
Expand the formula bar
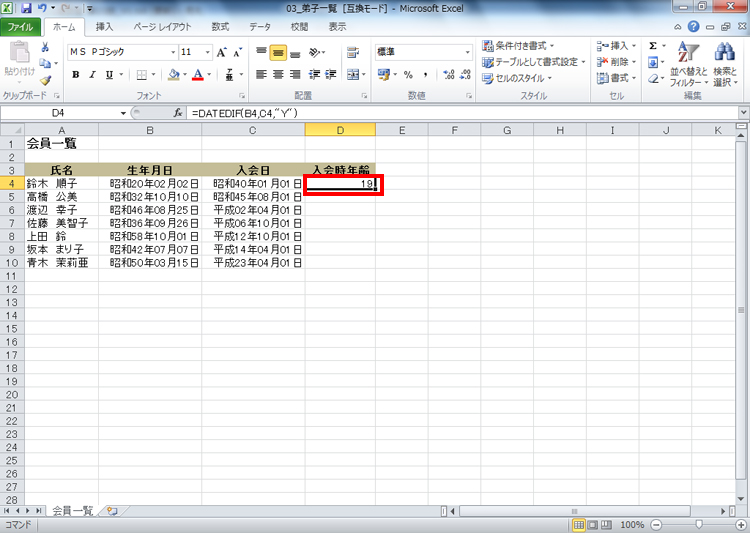click(743, 113)
